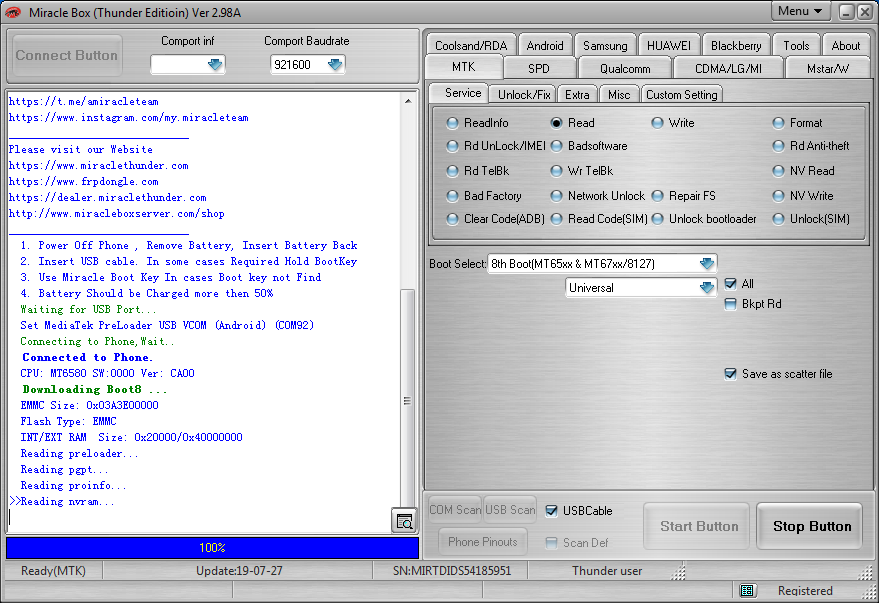
Task: Select the Repair FS option
Action: coord(684,196)
